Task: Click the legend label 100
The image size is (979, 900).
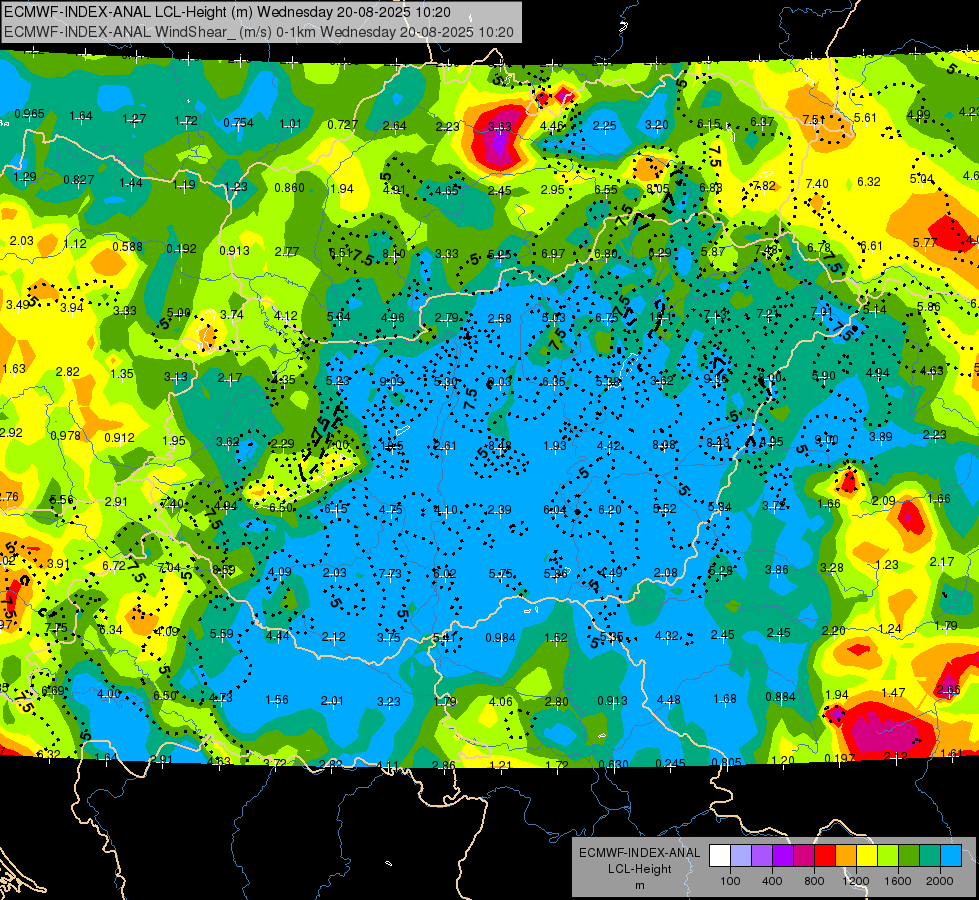Action: (730, 881)
